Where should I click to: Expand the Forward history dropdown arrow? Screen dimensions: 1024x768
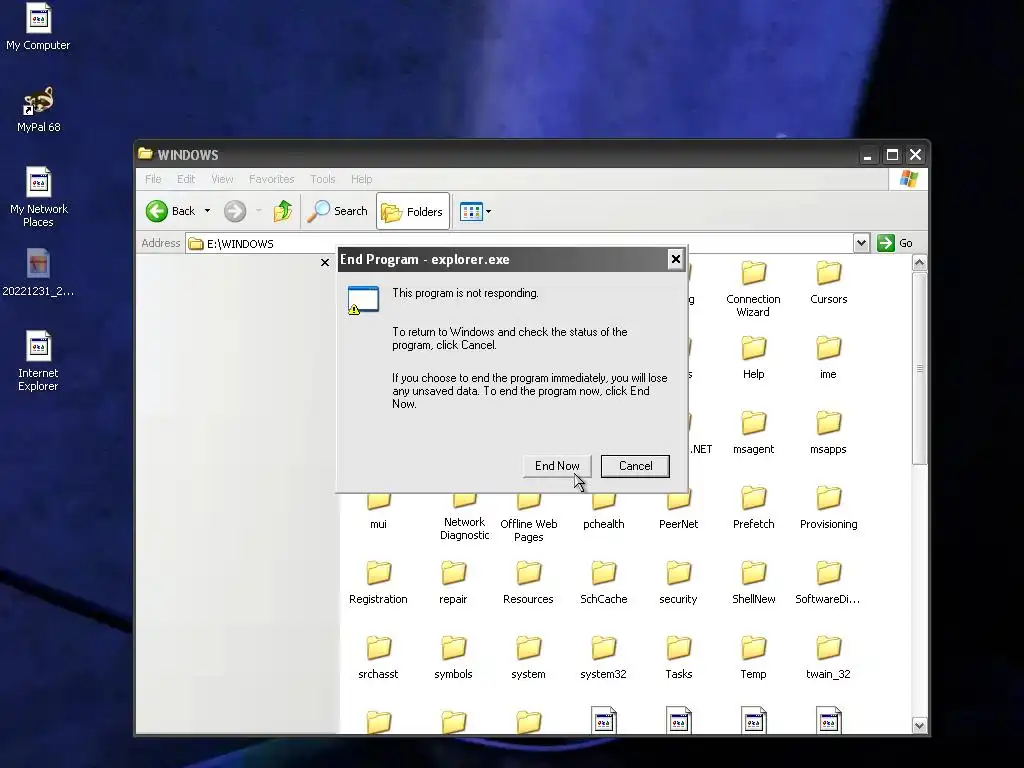pyautogui.click(x=259, y=211)
